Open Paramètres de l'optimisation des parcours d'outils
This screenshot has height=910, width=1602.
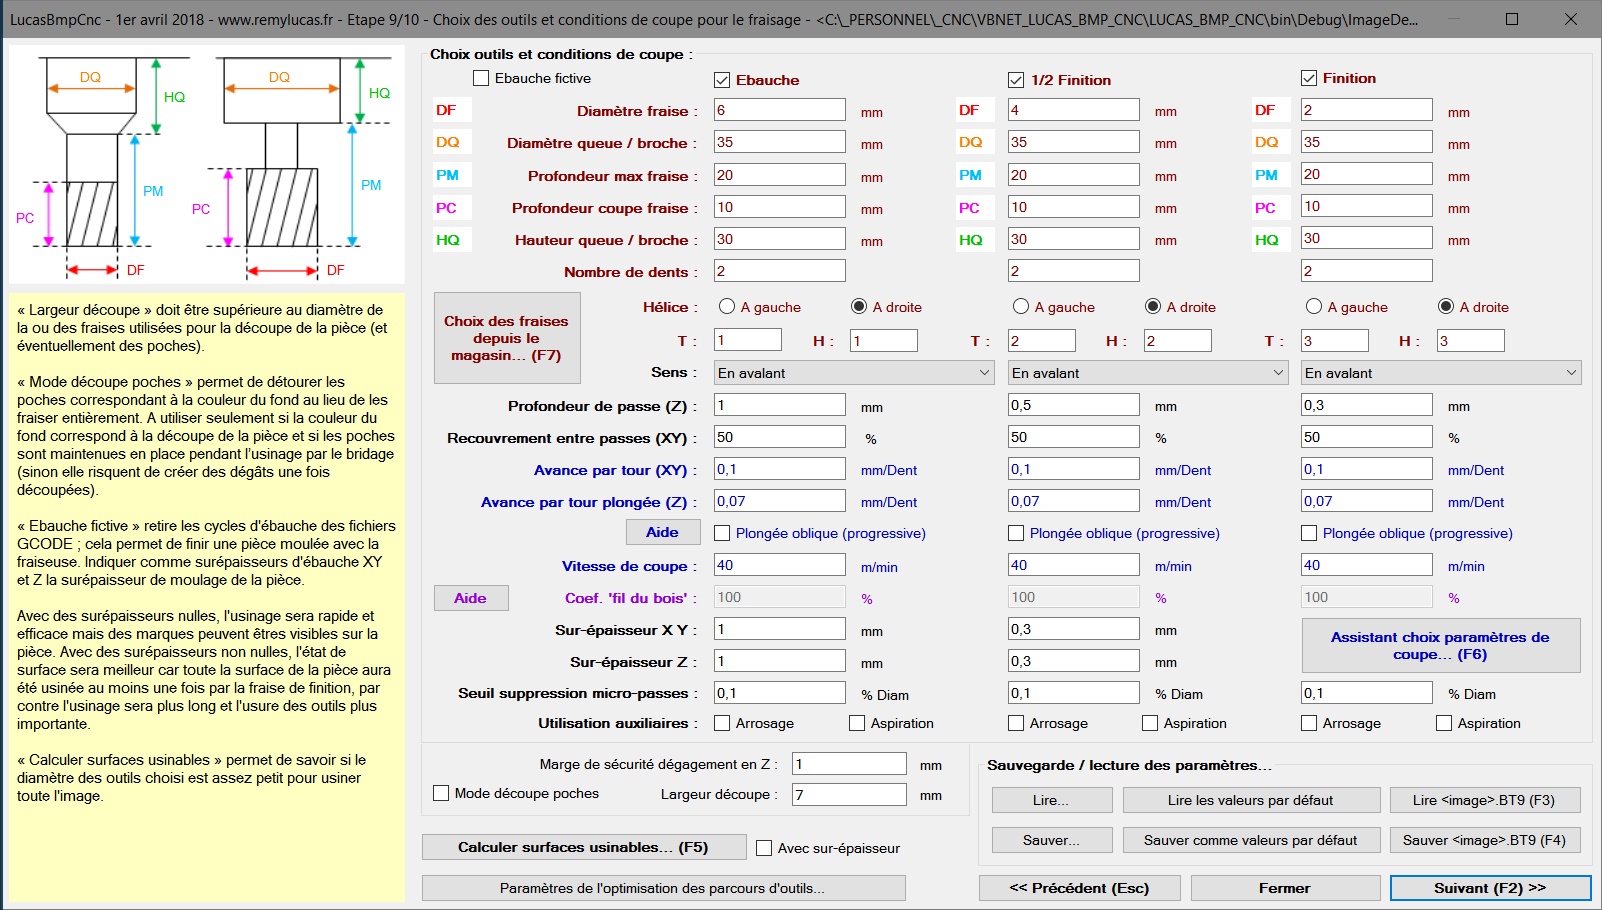coord(664,888)
